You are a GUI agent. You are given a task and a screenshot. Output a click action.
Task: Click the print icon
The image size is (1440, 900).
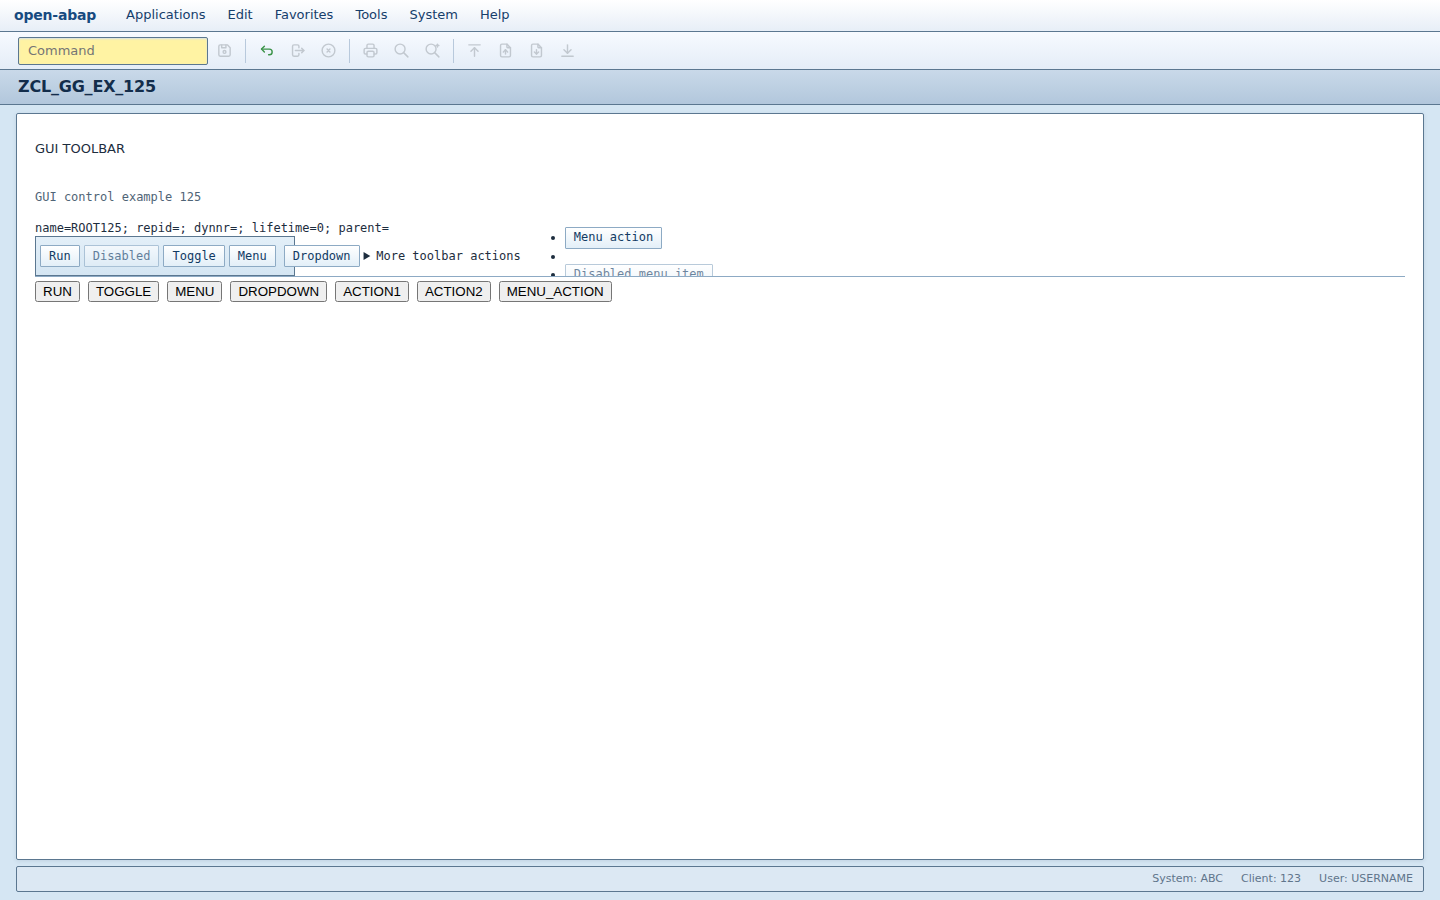pyautogui.click(x=371, y=51)
